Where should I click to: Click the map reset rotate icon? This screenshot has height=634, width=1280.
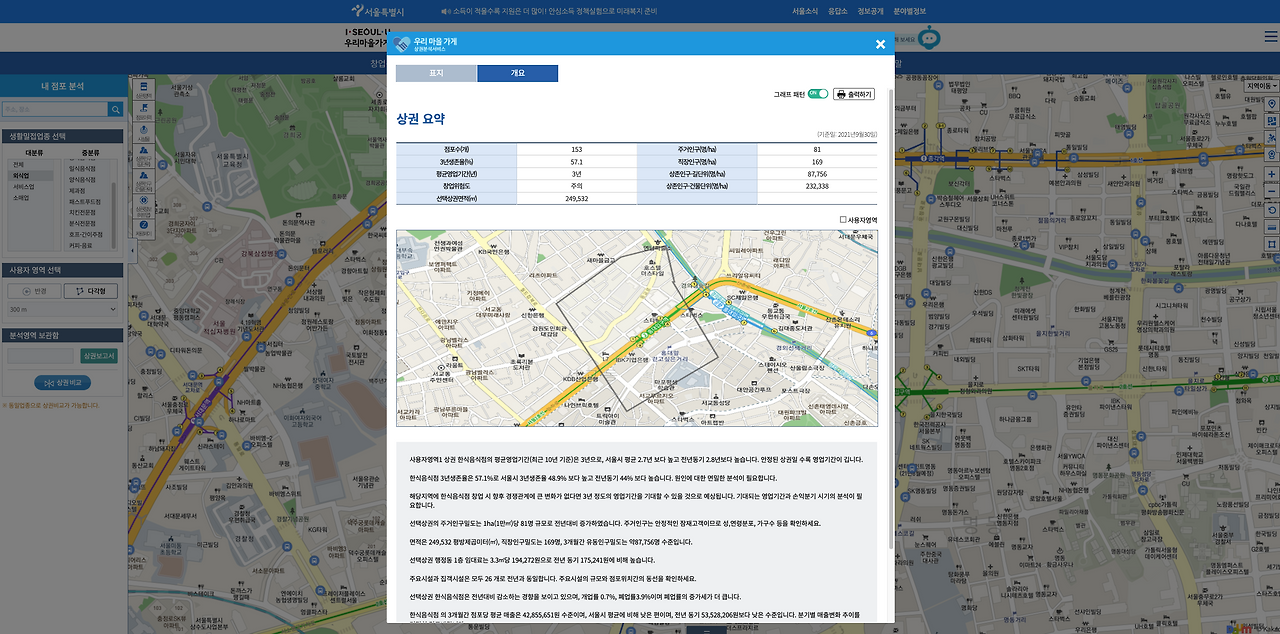tap(1272, 210)
